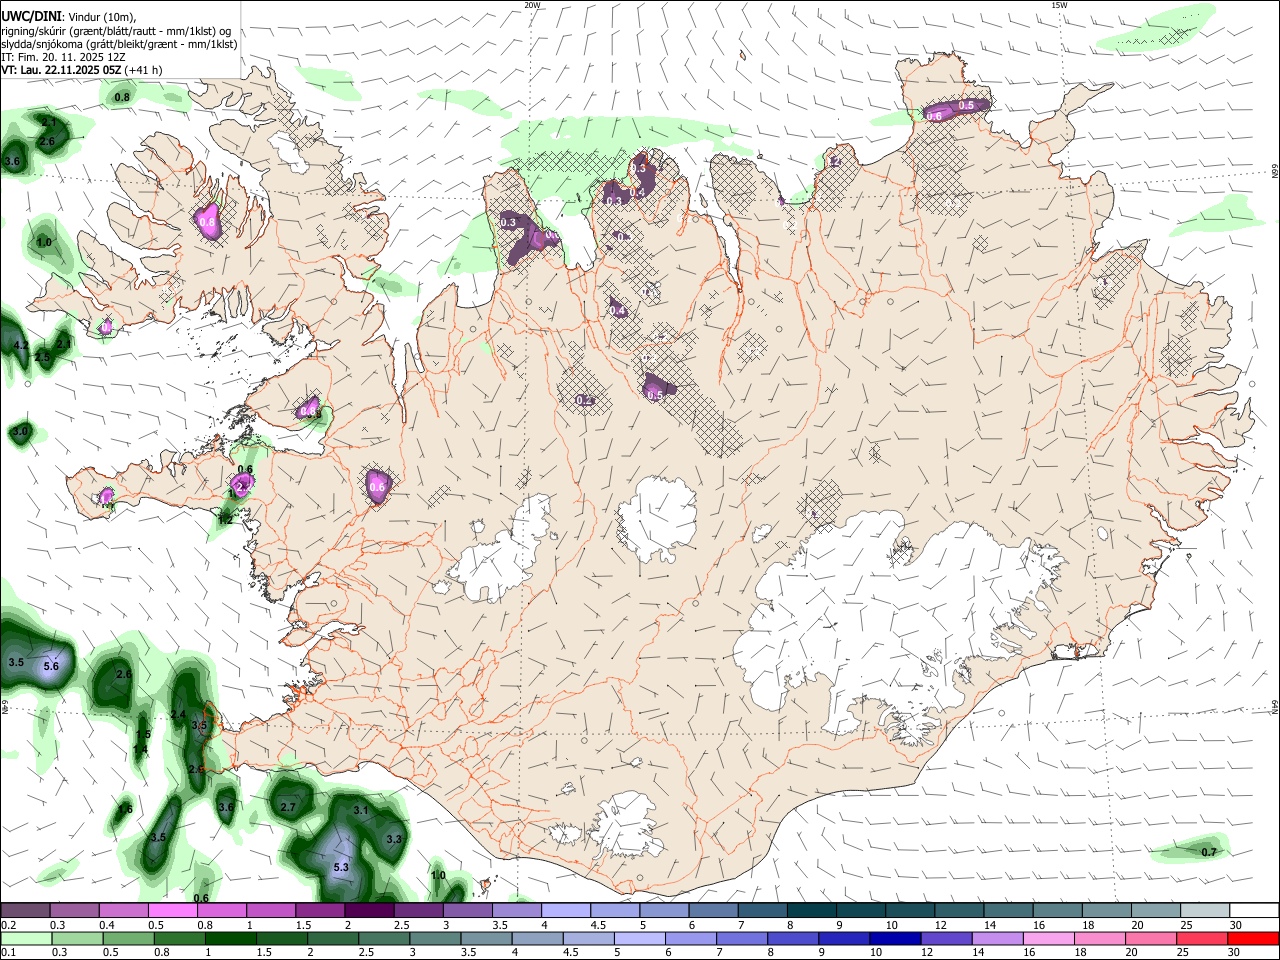Click the violet 14–16 rain legend swatch
1280x960 pixels.
tap(998, 938)
